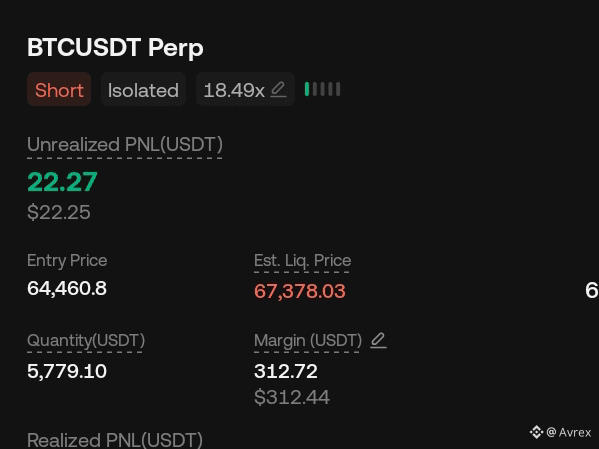The height and width of the screenshot is (449, 599).
Task: Click the ADL risk indicator bars
Action: point(322,89)
